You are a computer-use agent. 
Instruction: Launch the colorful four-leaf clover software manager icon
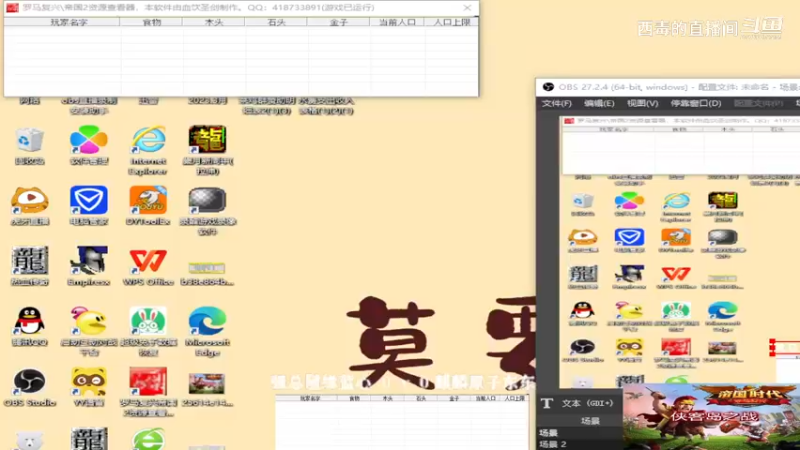point(89,140)
